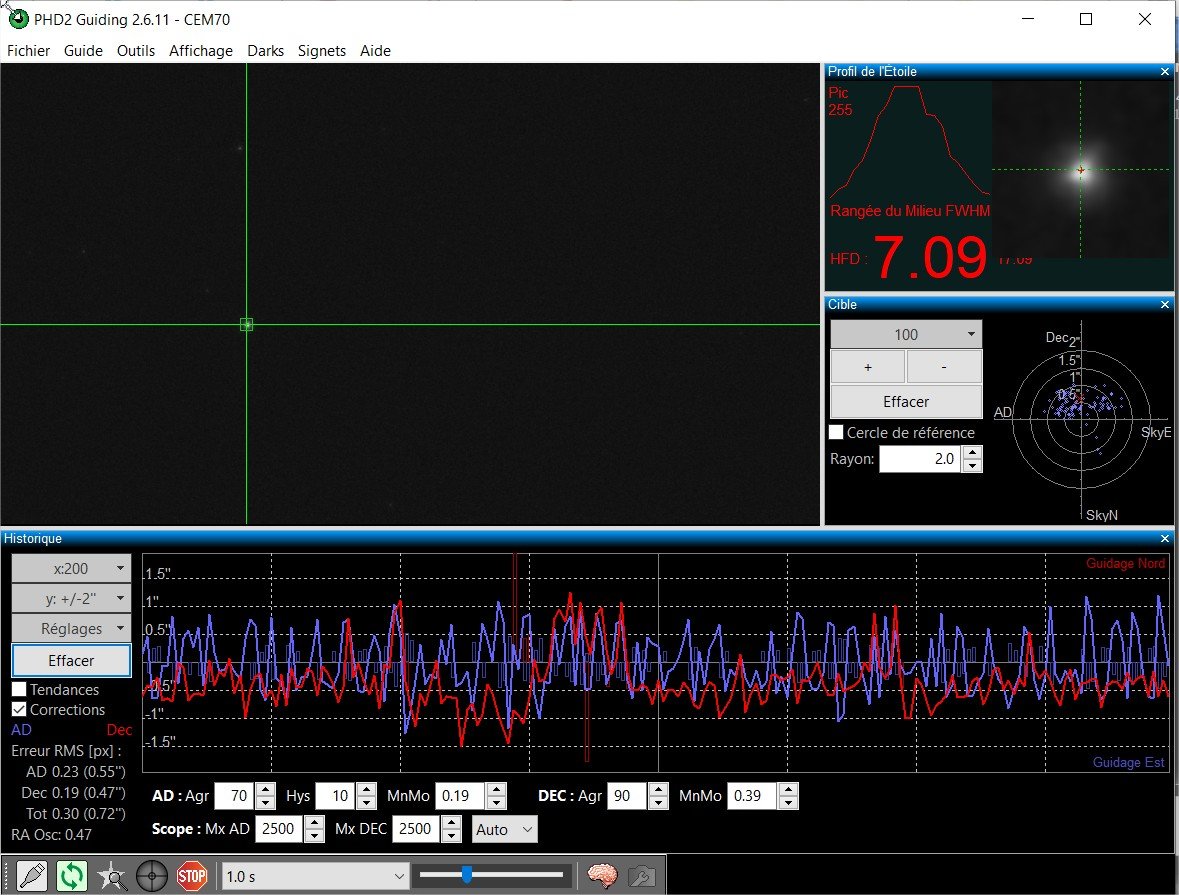Click the Effacer button in Cible panel
The height and width of the screenshot is (895, 1179).
[x=906, y=402]
